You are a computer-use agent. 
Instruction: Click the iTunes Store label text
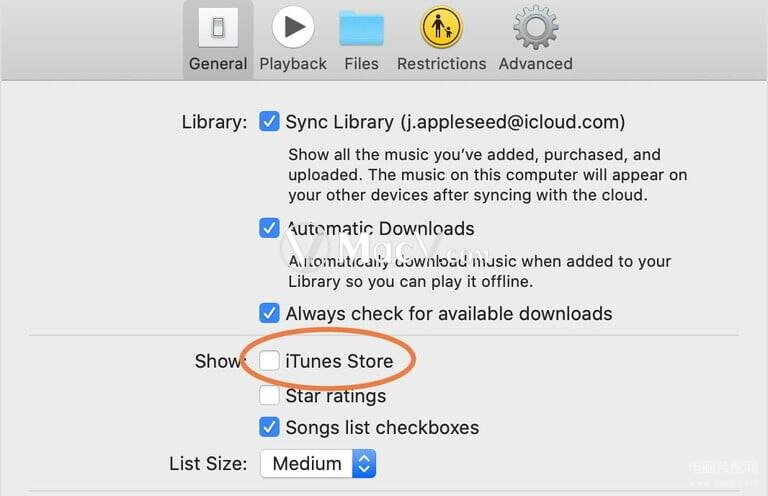coord(339,361)
